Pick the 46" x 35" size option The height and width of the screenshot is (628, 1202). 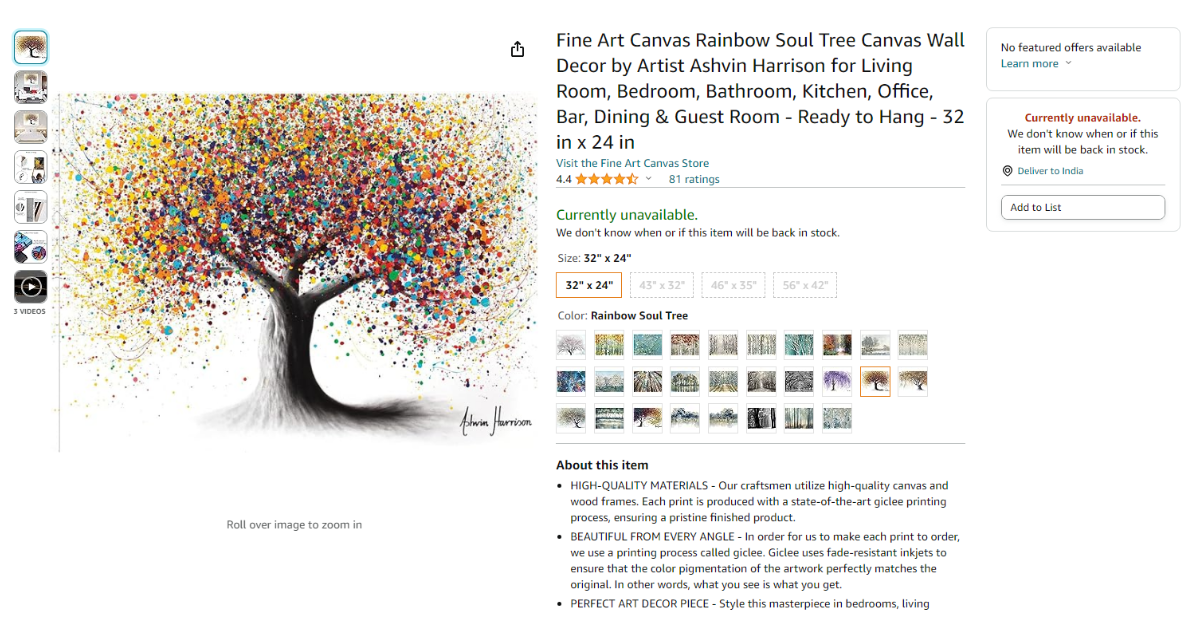(733, 285)
